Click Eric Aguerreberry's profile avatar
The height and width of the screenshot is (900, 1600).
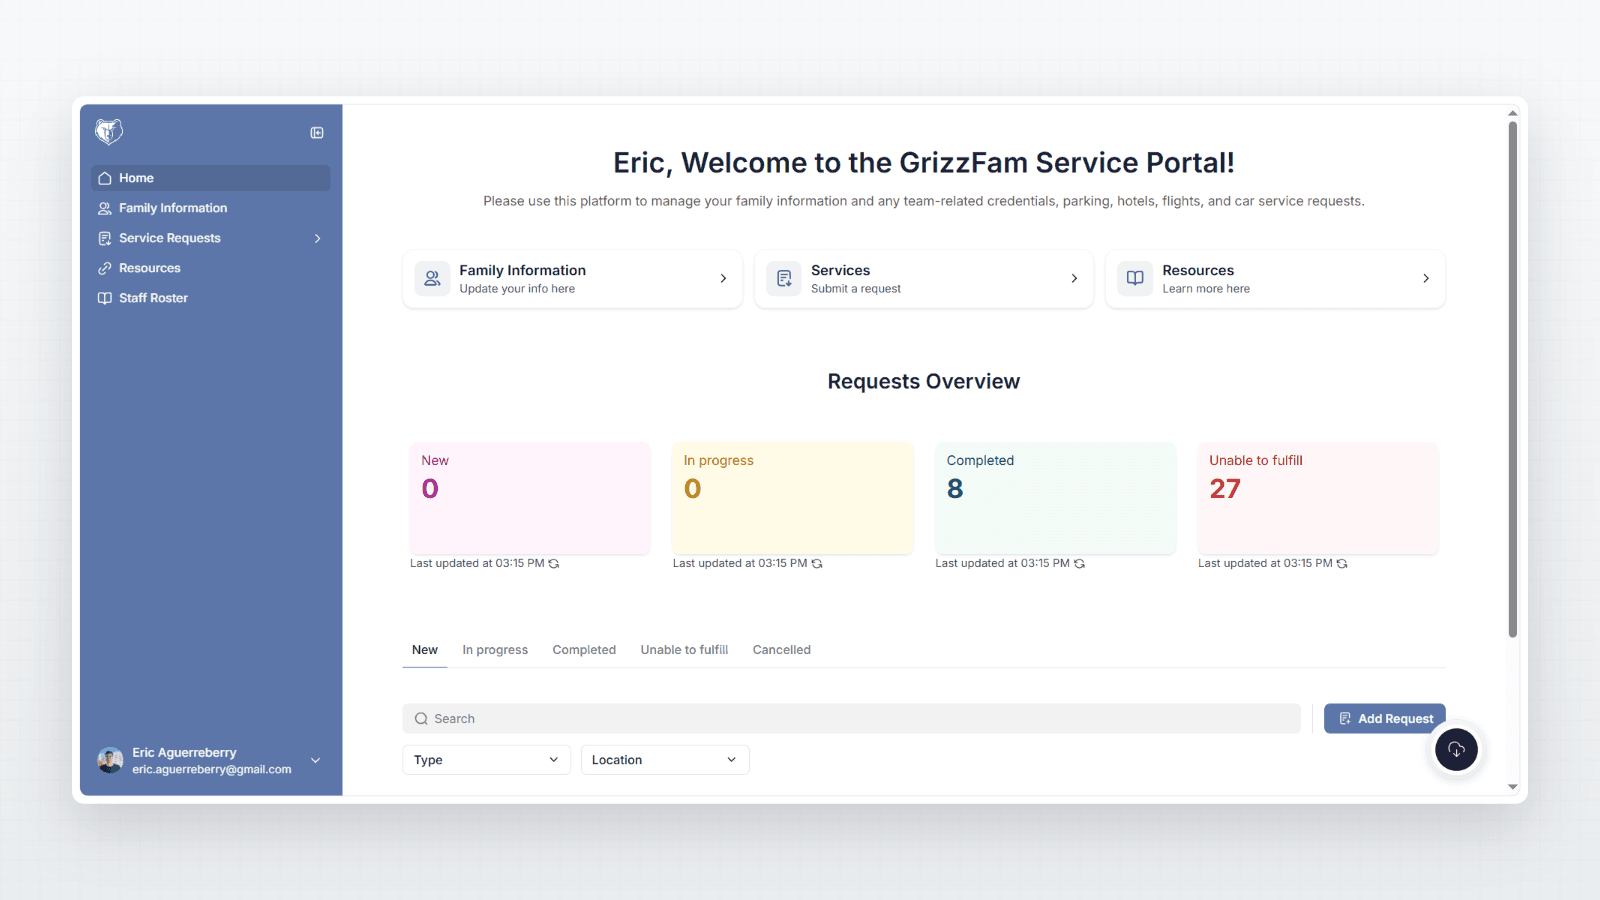[x=110, y=761]
